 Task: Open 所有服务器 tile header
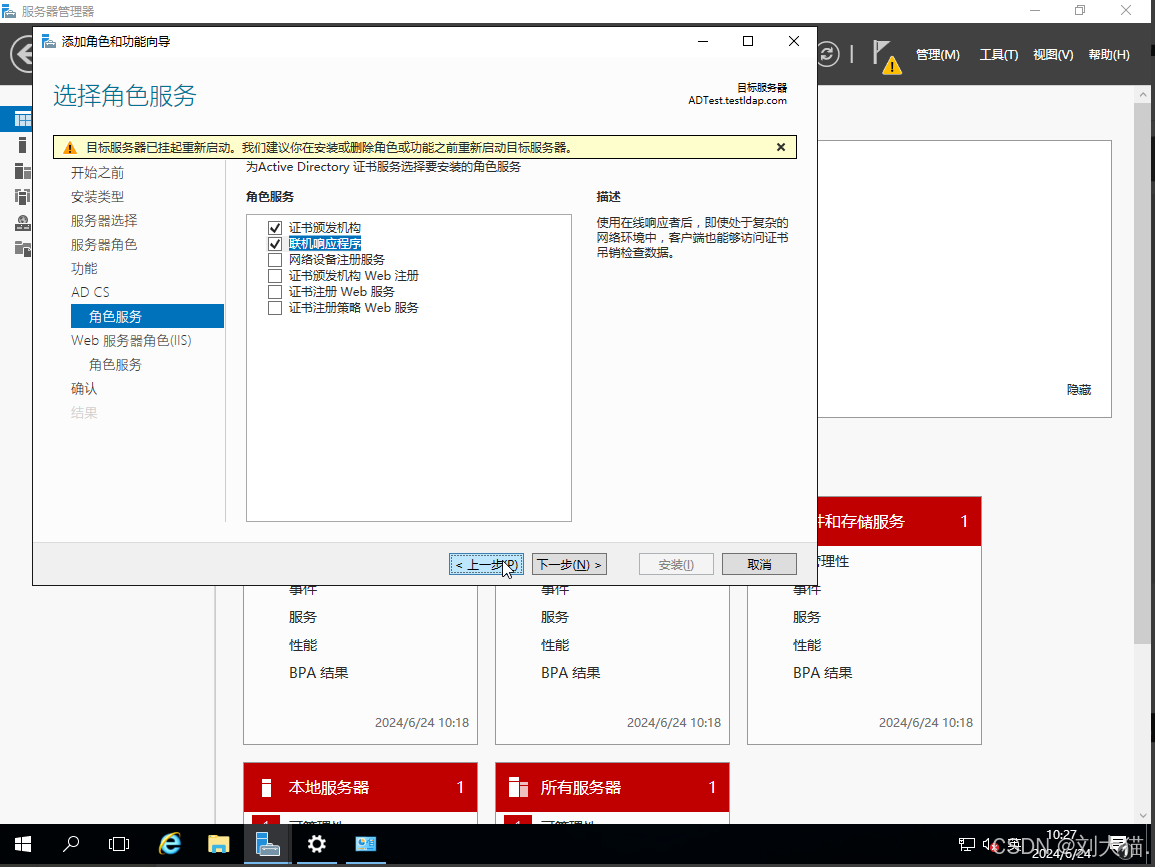point(612,787)
